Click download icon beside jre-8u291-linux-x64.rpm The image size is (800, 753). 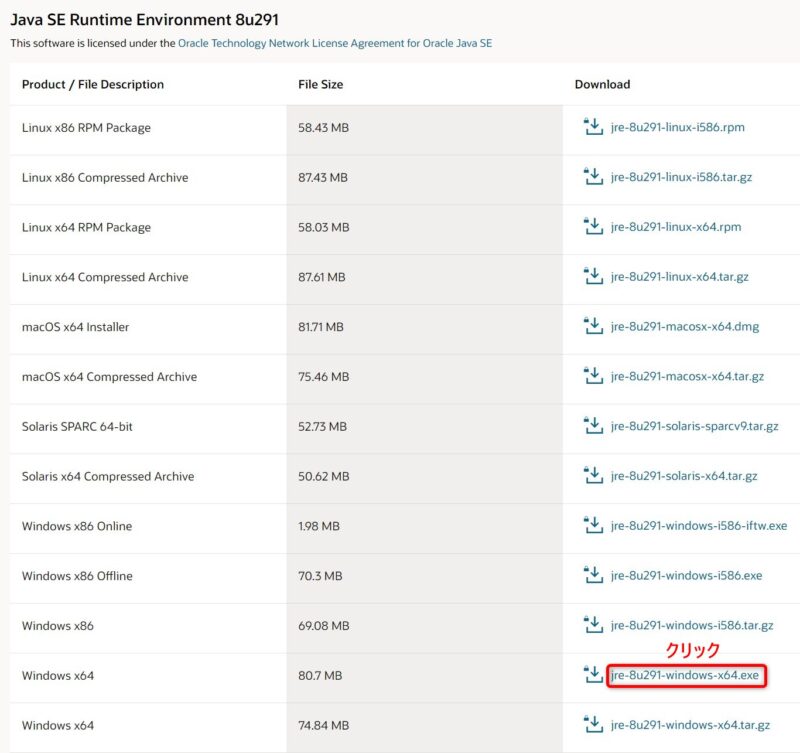[x=593, y=227]
